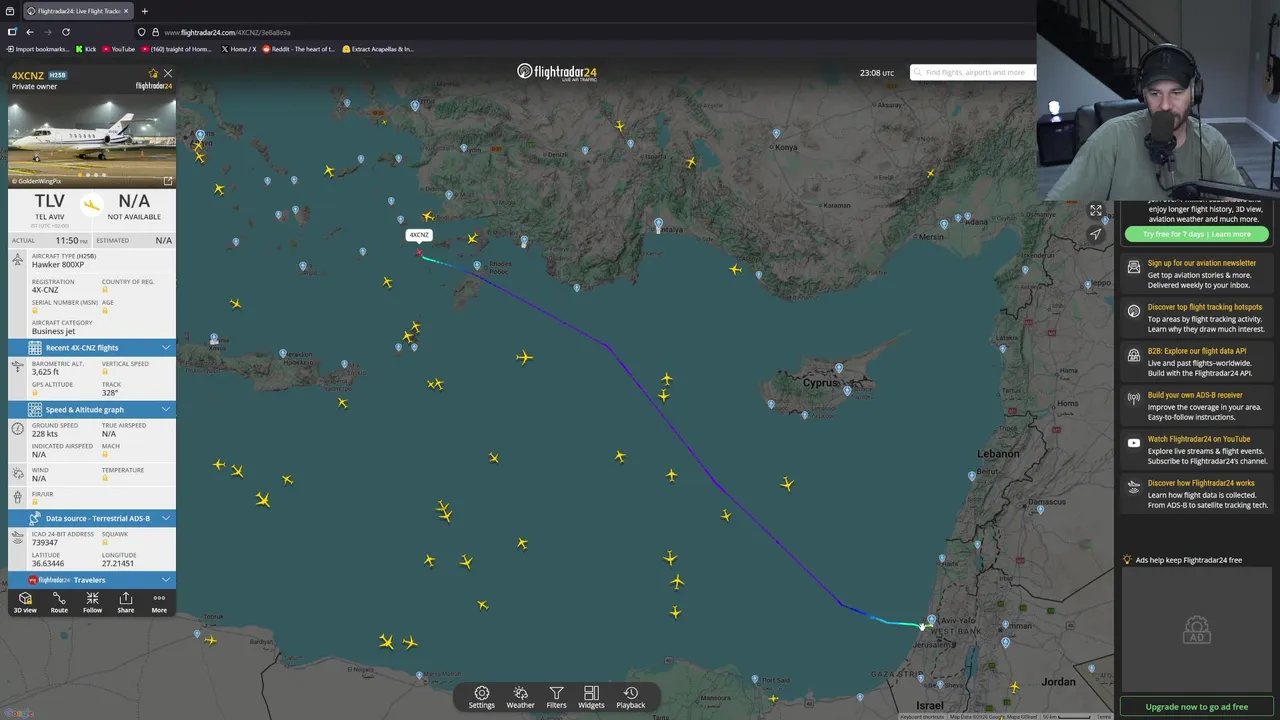Click the 3,625 ft barometric altitude value

pos(45,372)
